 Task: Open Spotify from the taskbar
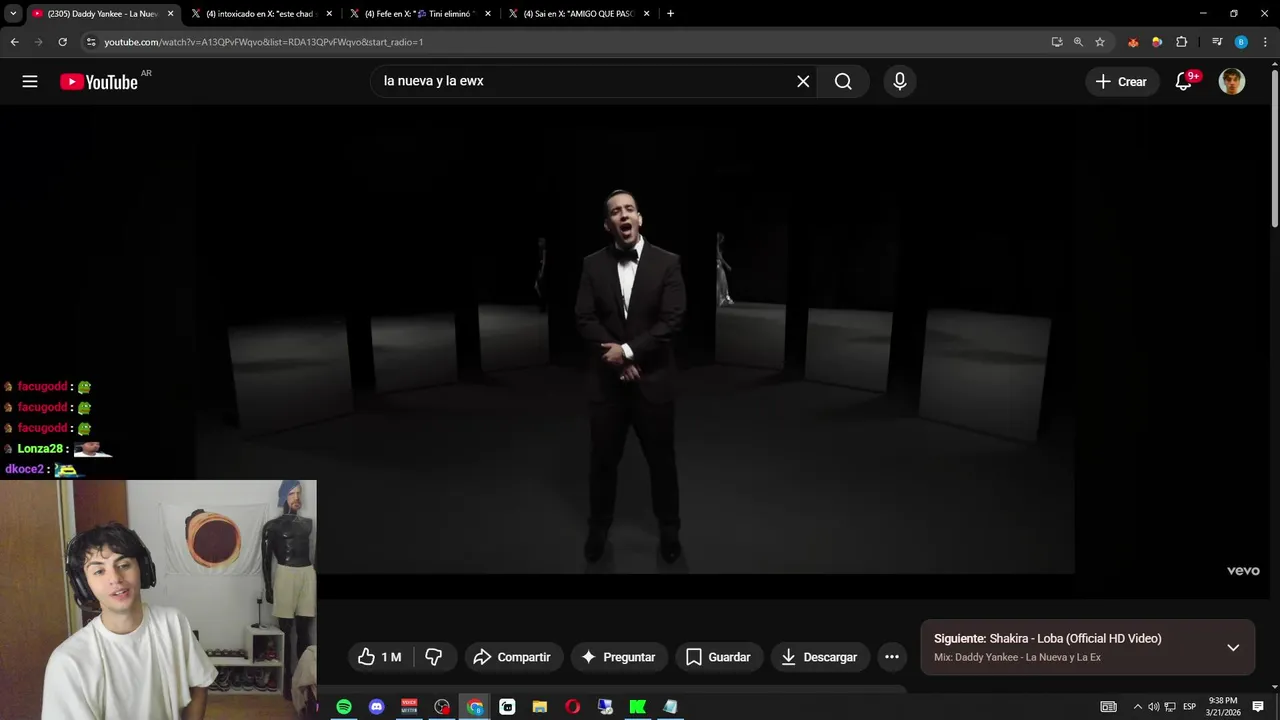(x=344, y=706)
